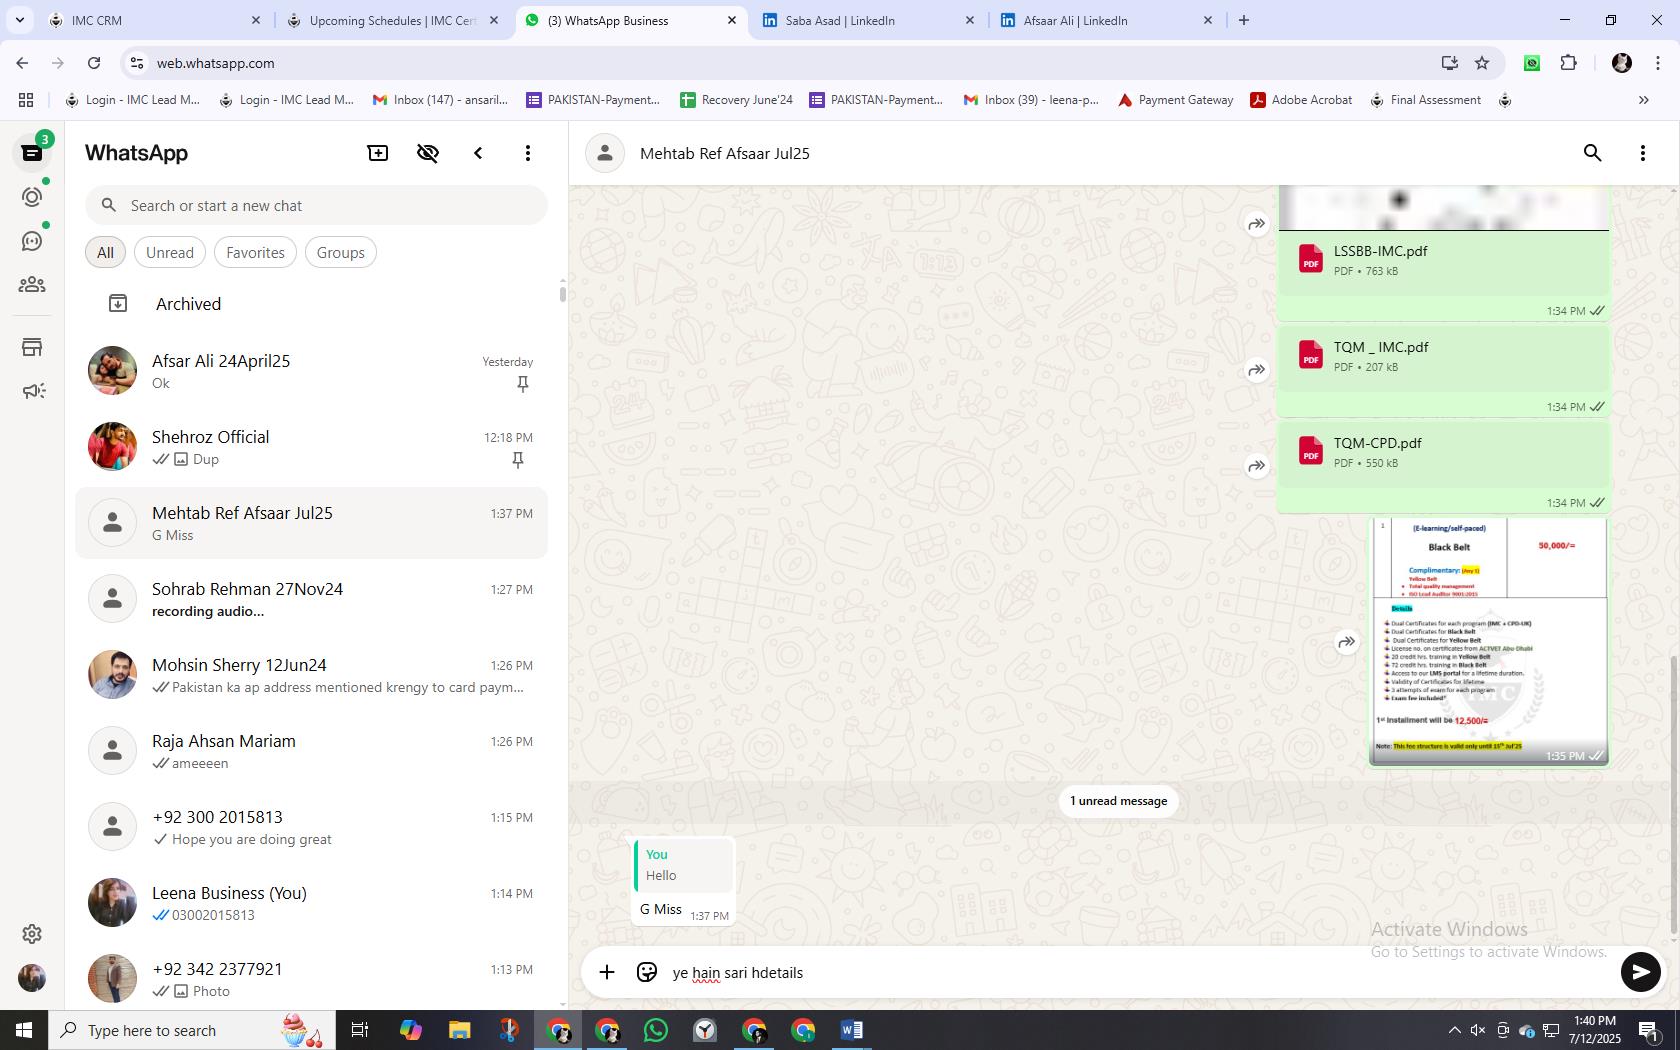Show hidden system tray icons arrow
Screen dimensions: 1680x1050
tap(1454, 1030)
